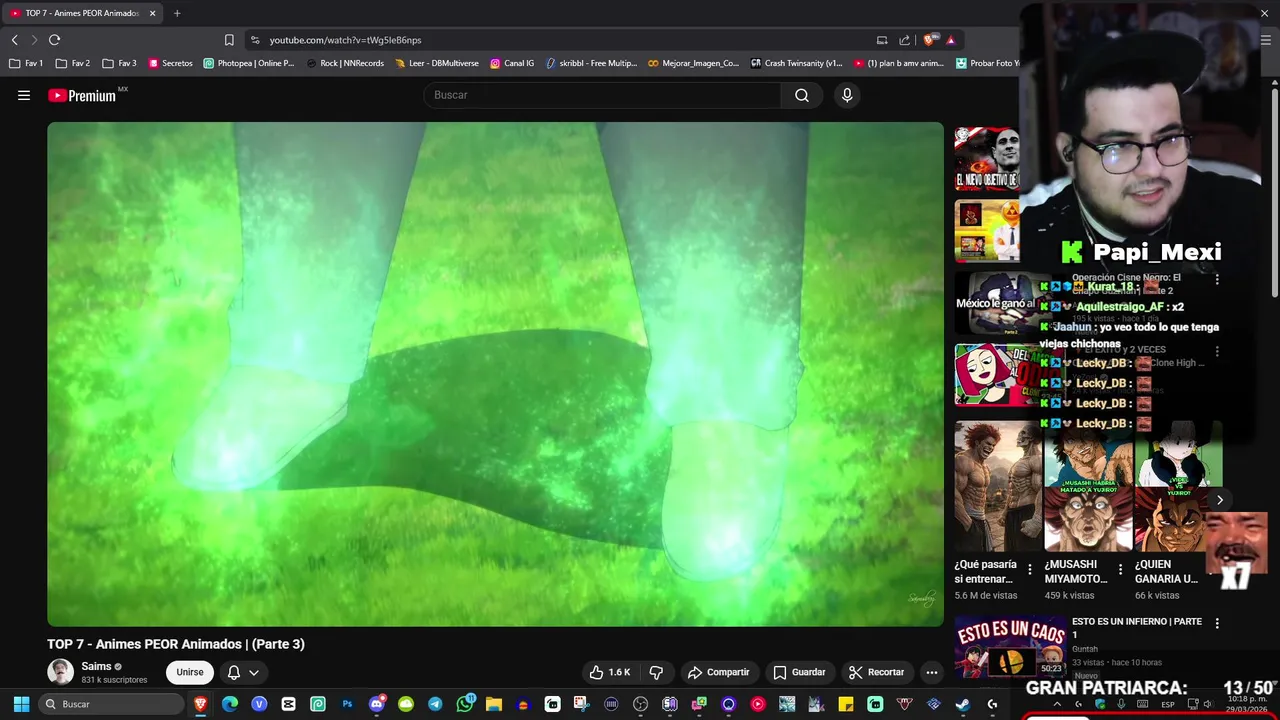
Task: Open media cast icon in address bar
Action: [x=882, y=40]
